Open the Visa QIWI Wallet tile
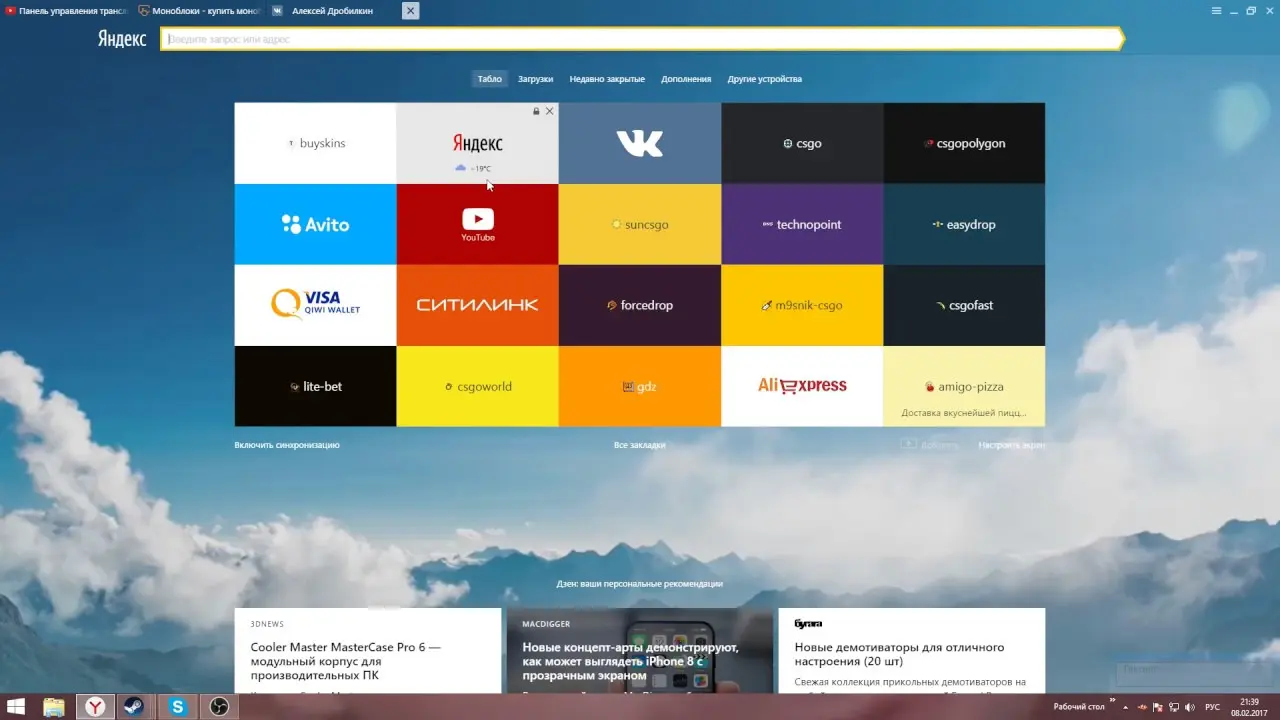1280x720 pixels. tap(315, 305)
